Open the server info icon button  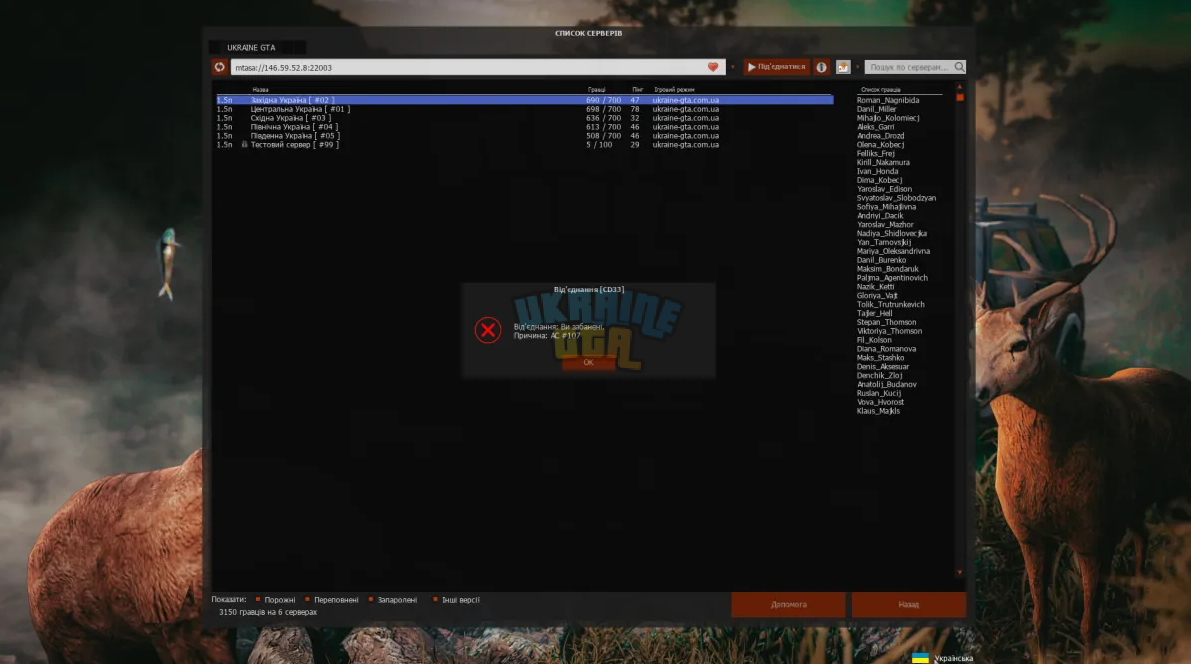pos(821,67)
